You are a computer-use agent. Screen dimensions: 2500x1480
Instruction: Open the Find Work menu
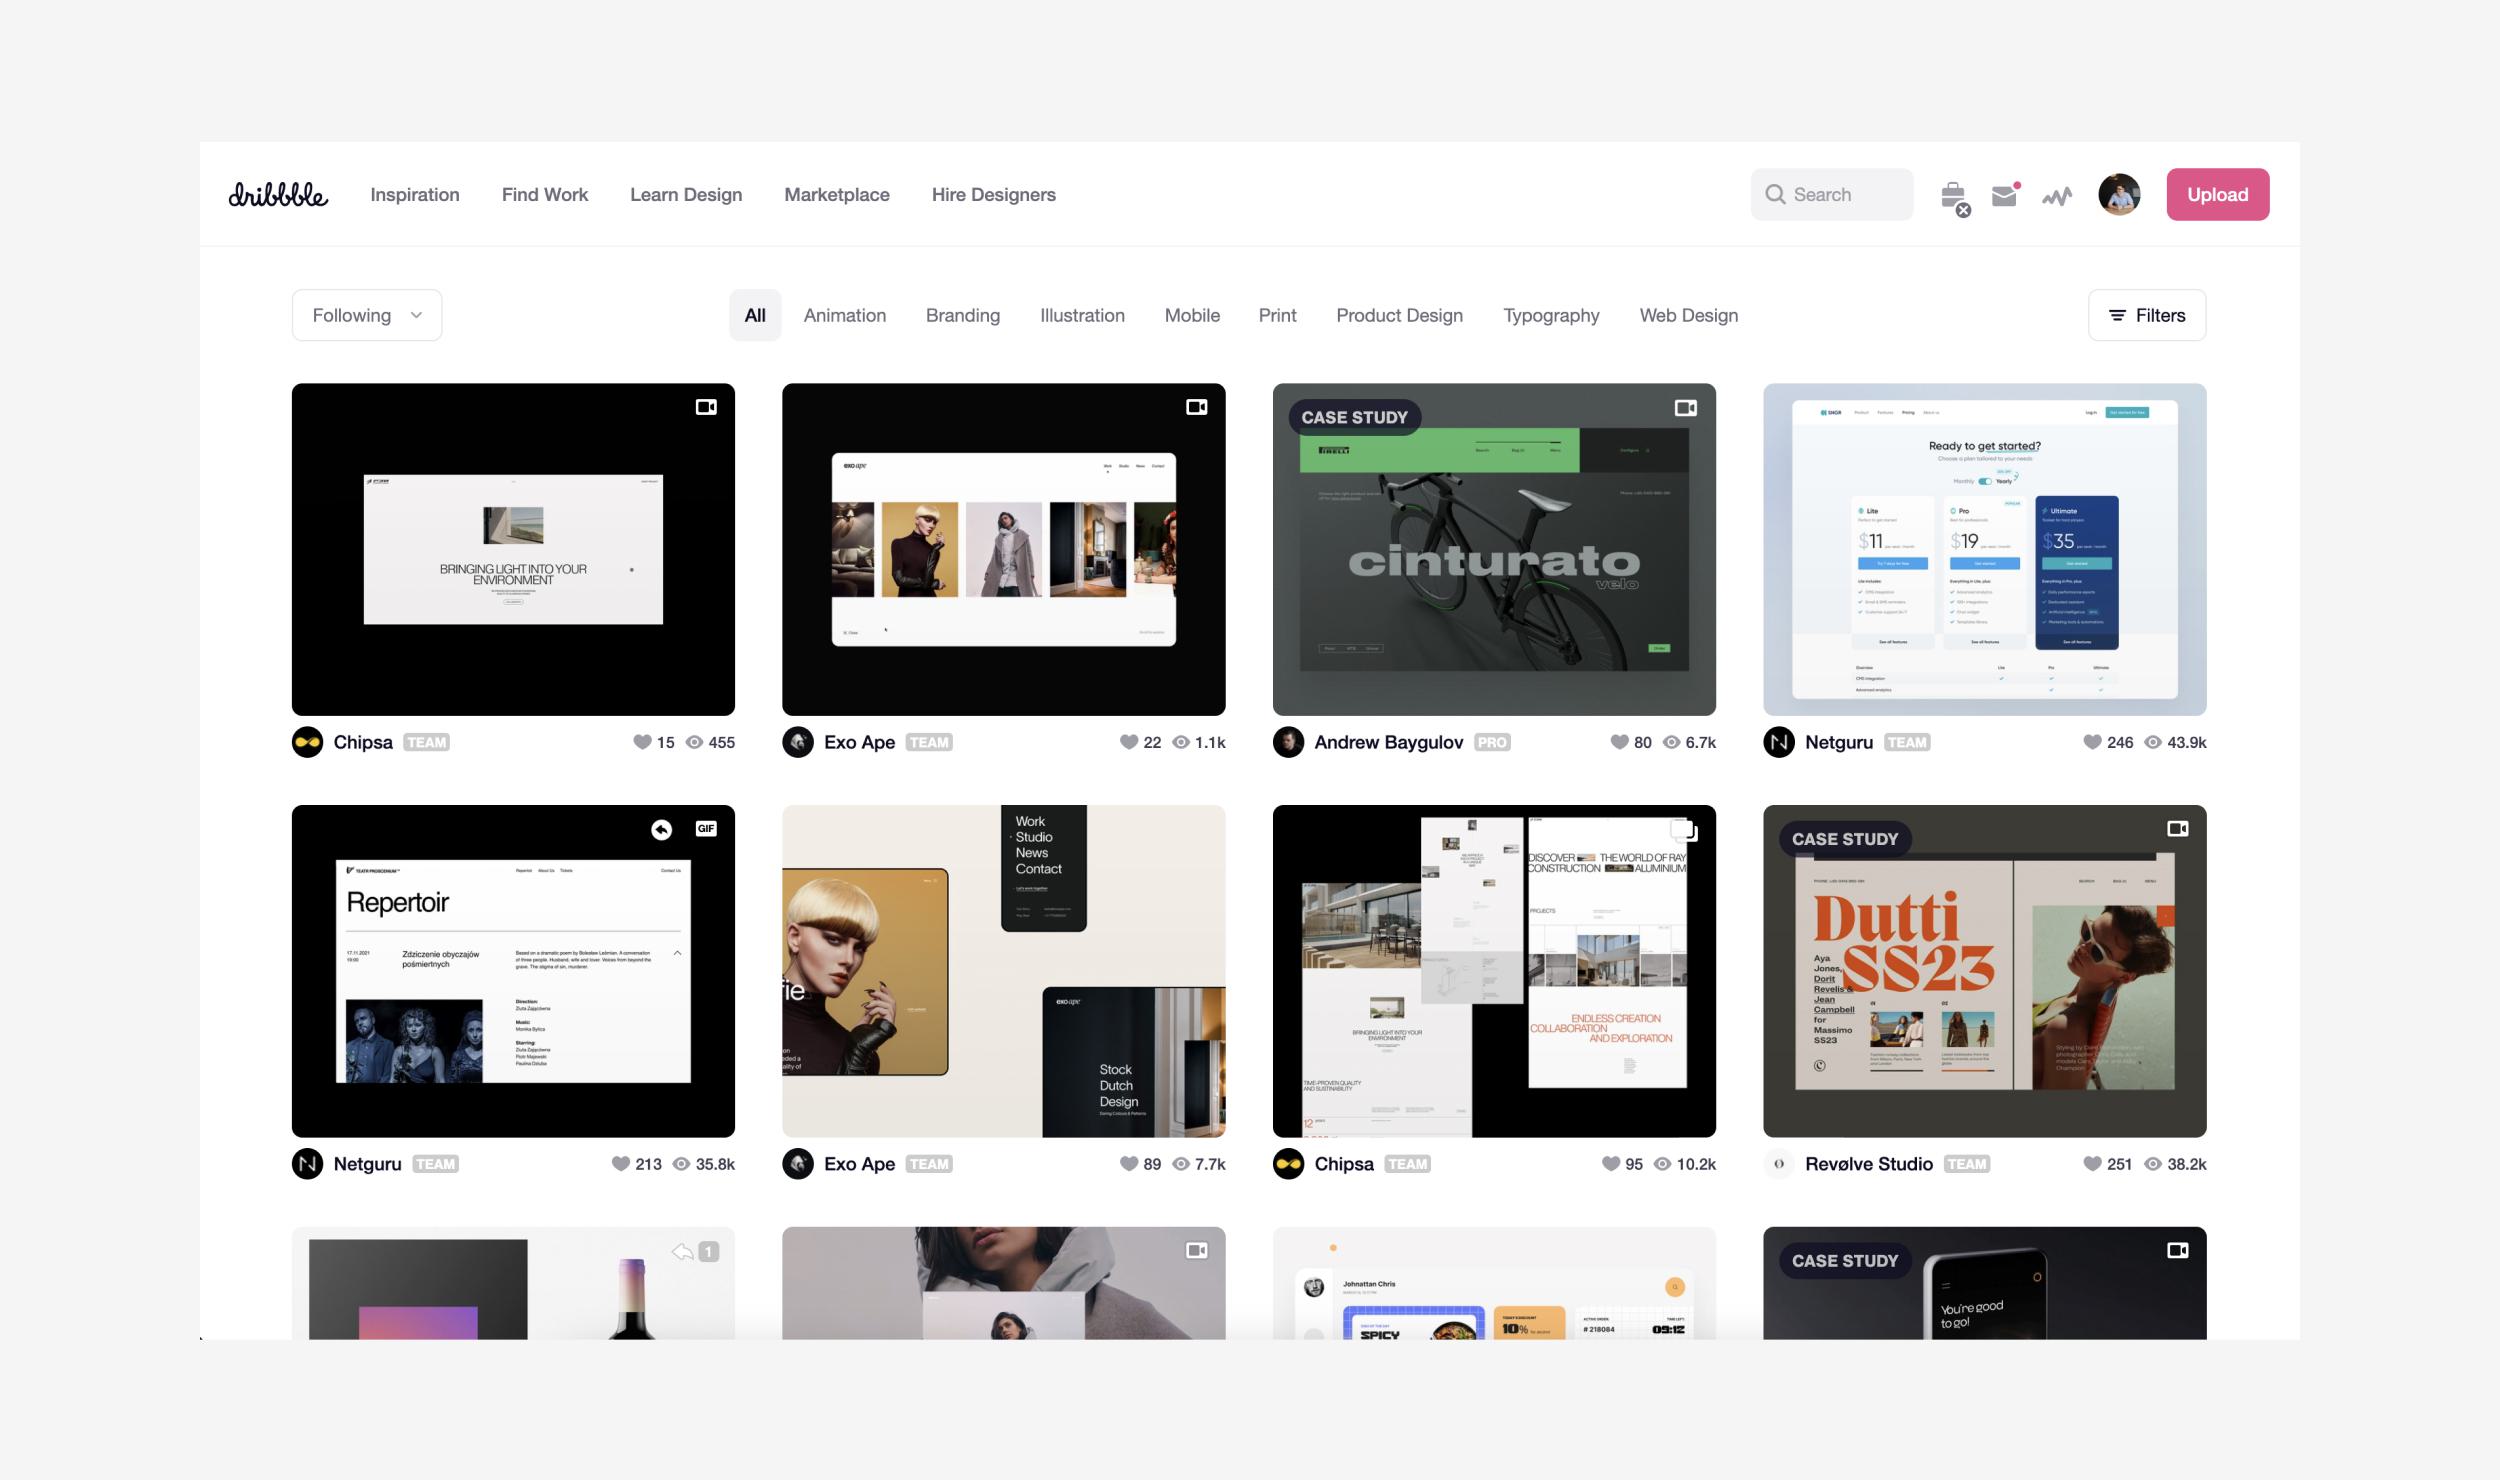[545, 195]
